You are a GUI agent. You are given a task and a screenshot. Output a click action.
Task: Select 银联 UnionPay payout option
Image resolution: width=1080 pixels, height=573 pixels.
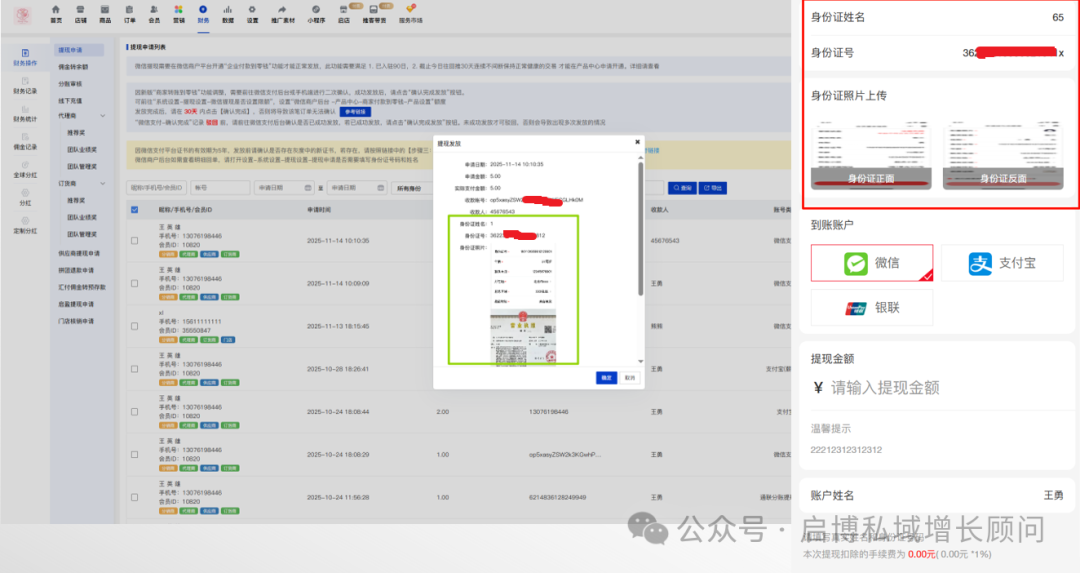(x=871, y=310)
